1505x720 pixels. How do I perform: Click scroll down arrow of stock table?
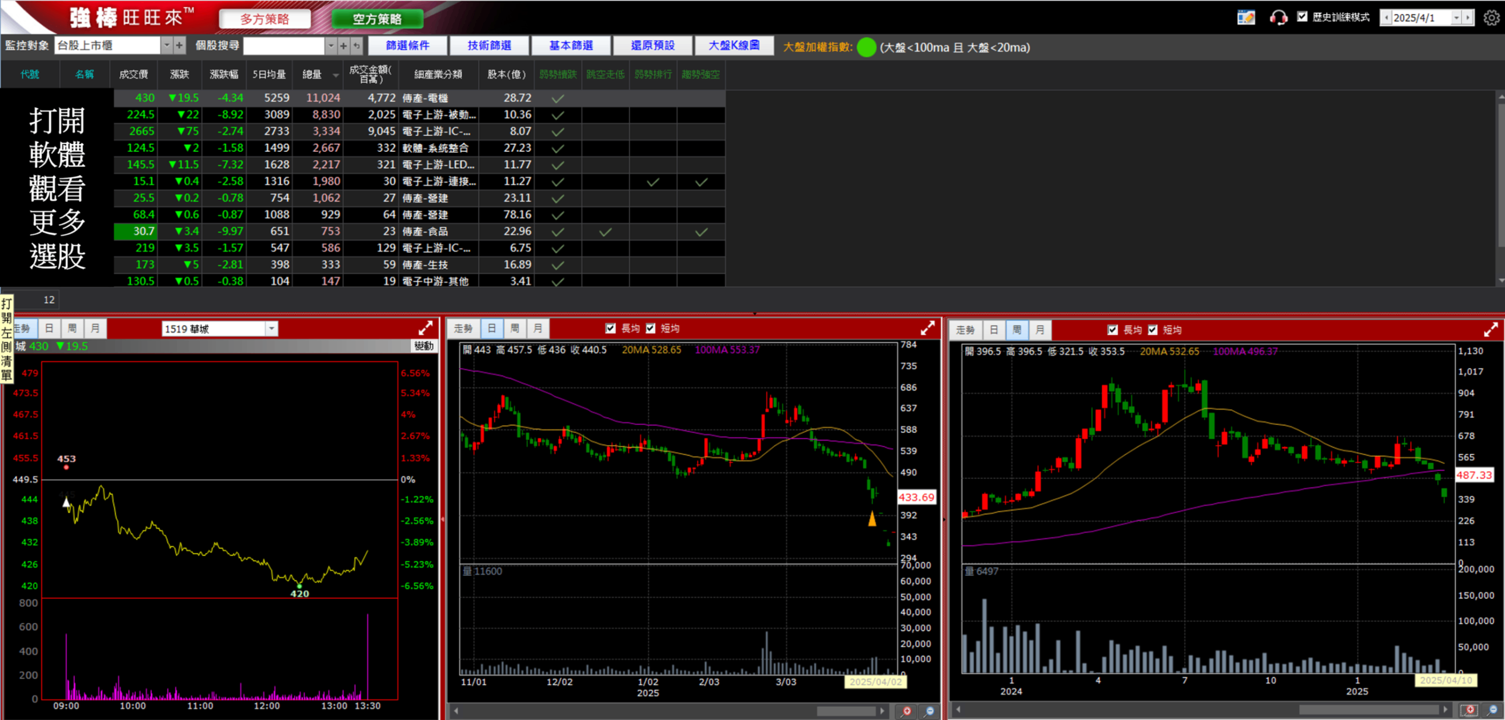(1500, 281)
